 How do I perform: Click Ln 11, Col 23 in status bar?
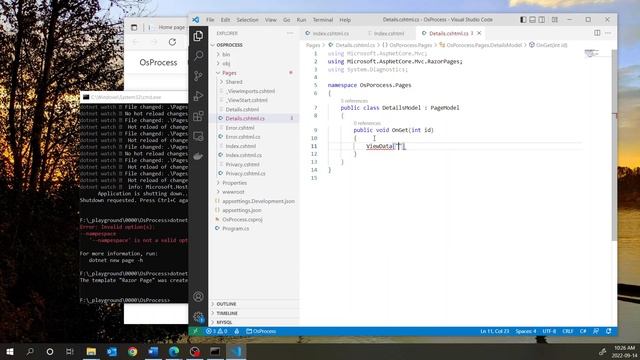click(x=494, y=331)
